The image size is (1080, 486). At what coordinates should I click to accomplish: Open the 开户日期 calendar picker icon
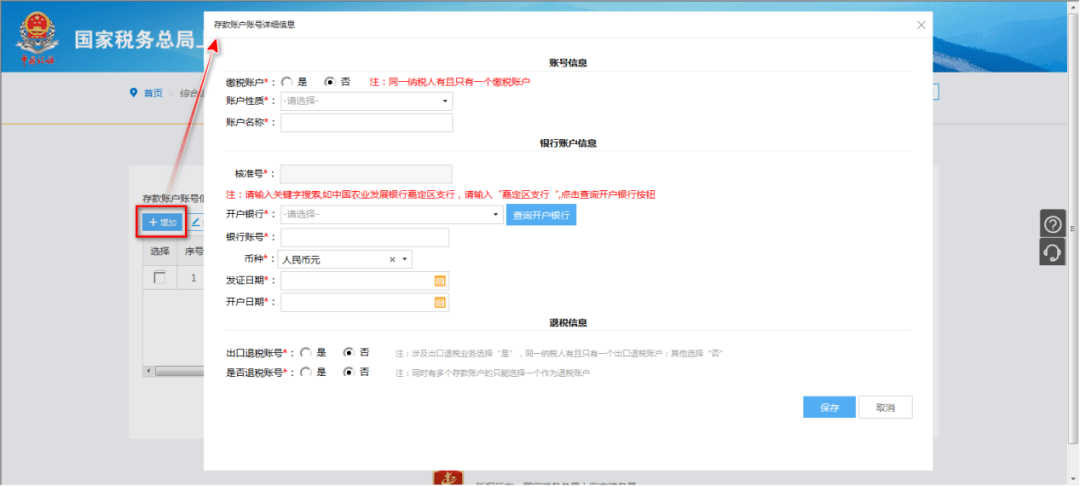[x=439, y=302]
